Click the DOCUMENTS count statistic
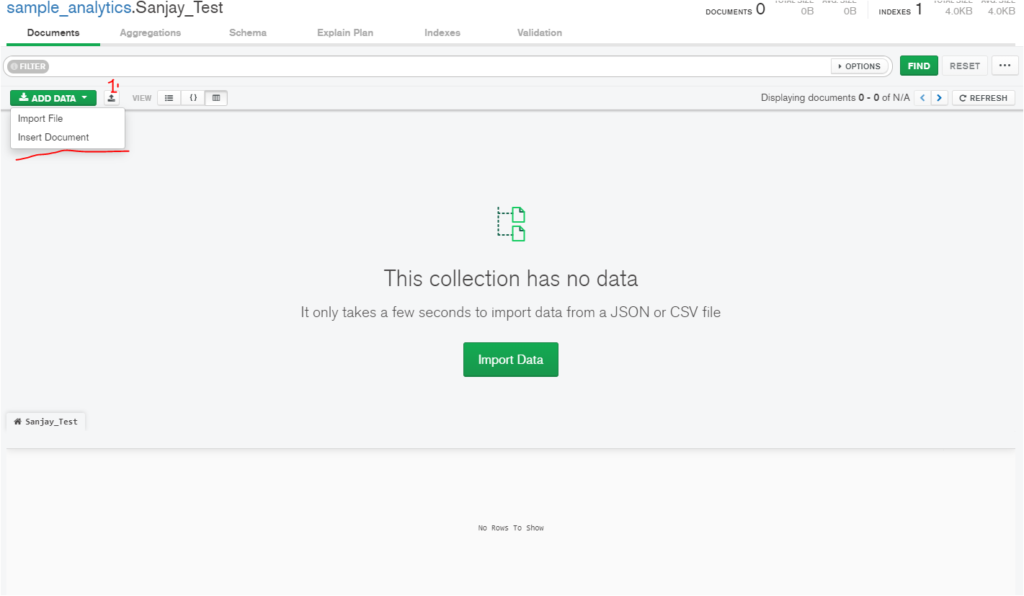 coord(735,10)
